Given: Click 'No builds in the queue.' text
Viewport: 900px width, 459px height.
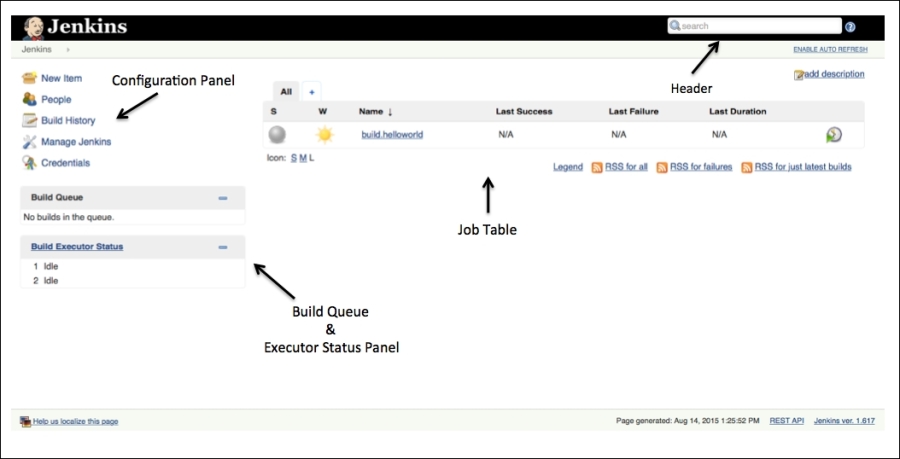Looking at the screenshot, I should 68,217.
